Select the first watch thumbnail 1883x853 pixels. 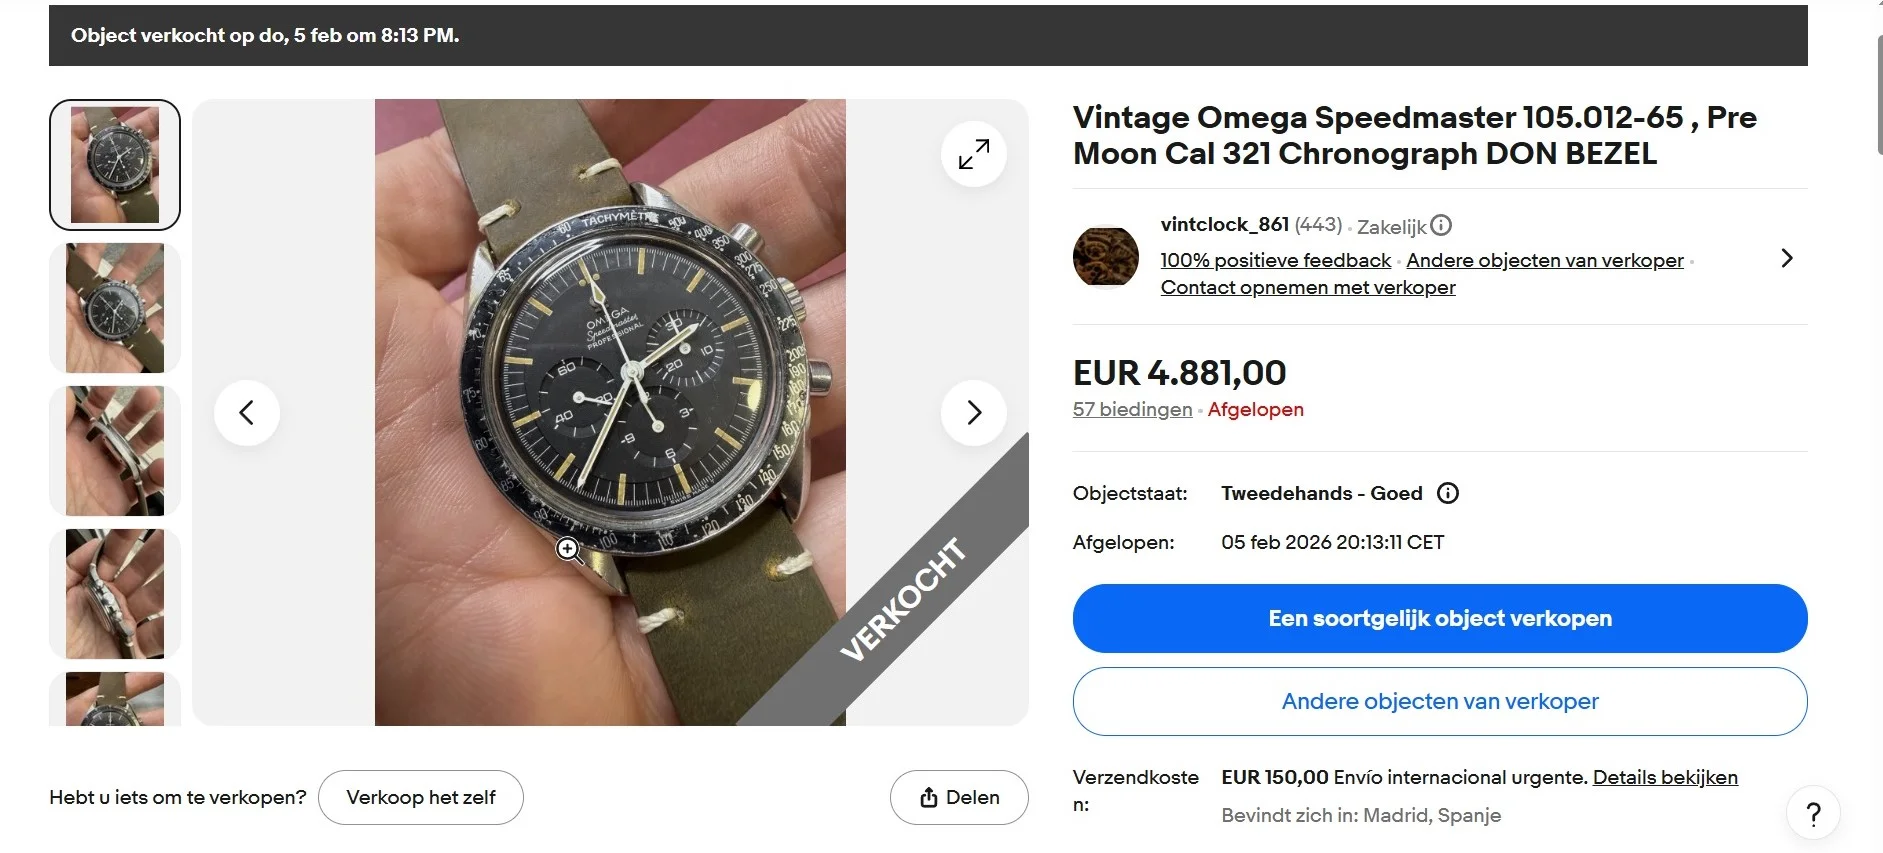pos(115,165)
